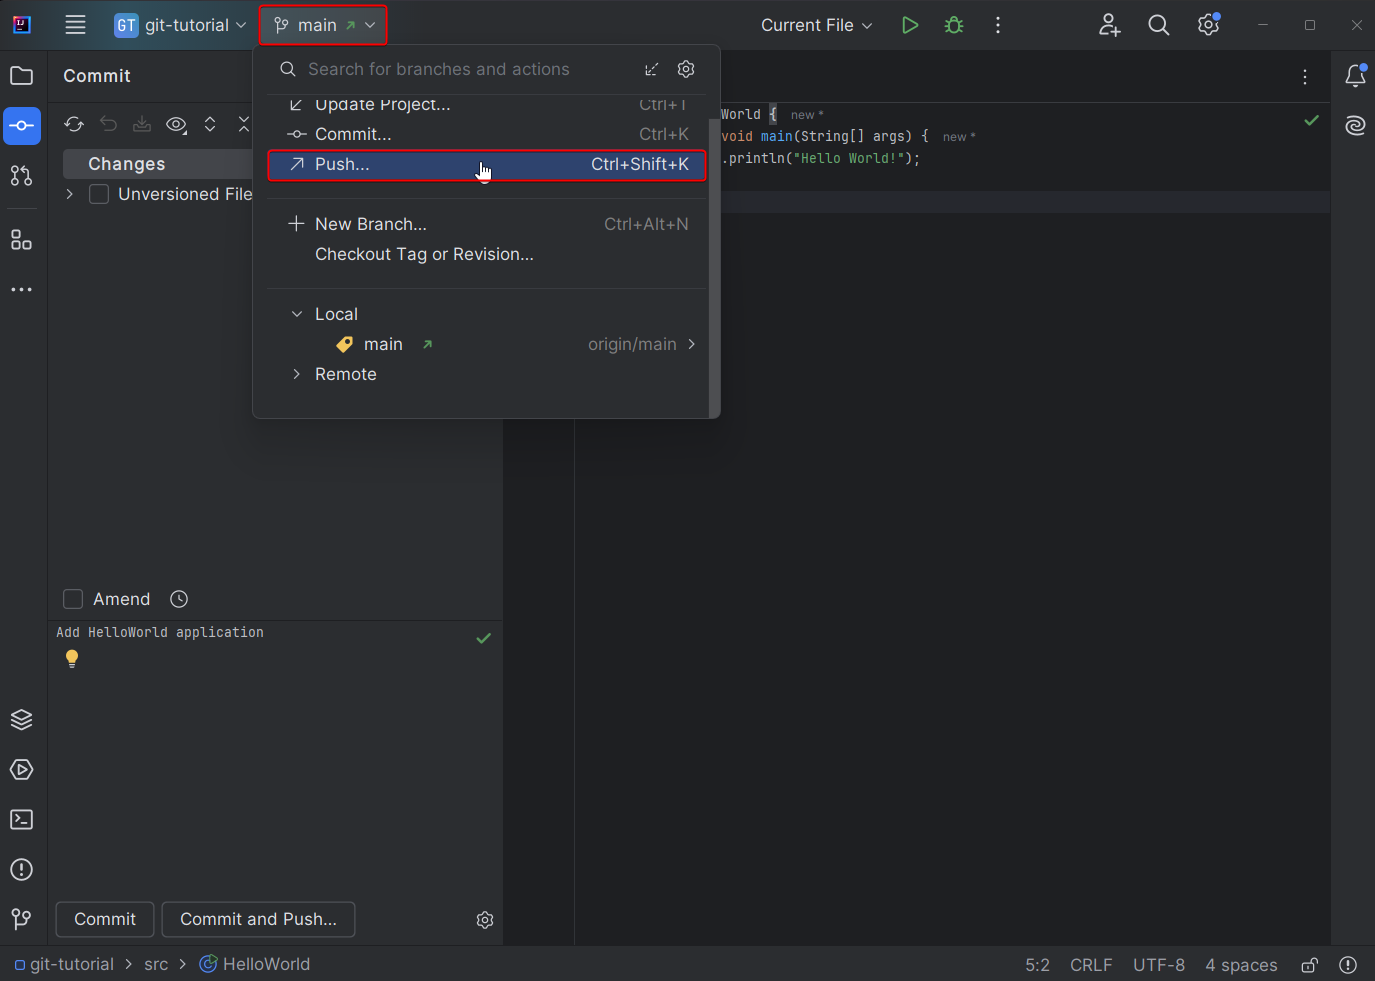Check the Unversioned Files checkbox
The width and height of the screenshot is (1375, 981).
click(x=99, y=194)
